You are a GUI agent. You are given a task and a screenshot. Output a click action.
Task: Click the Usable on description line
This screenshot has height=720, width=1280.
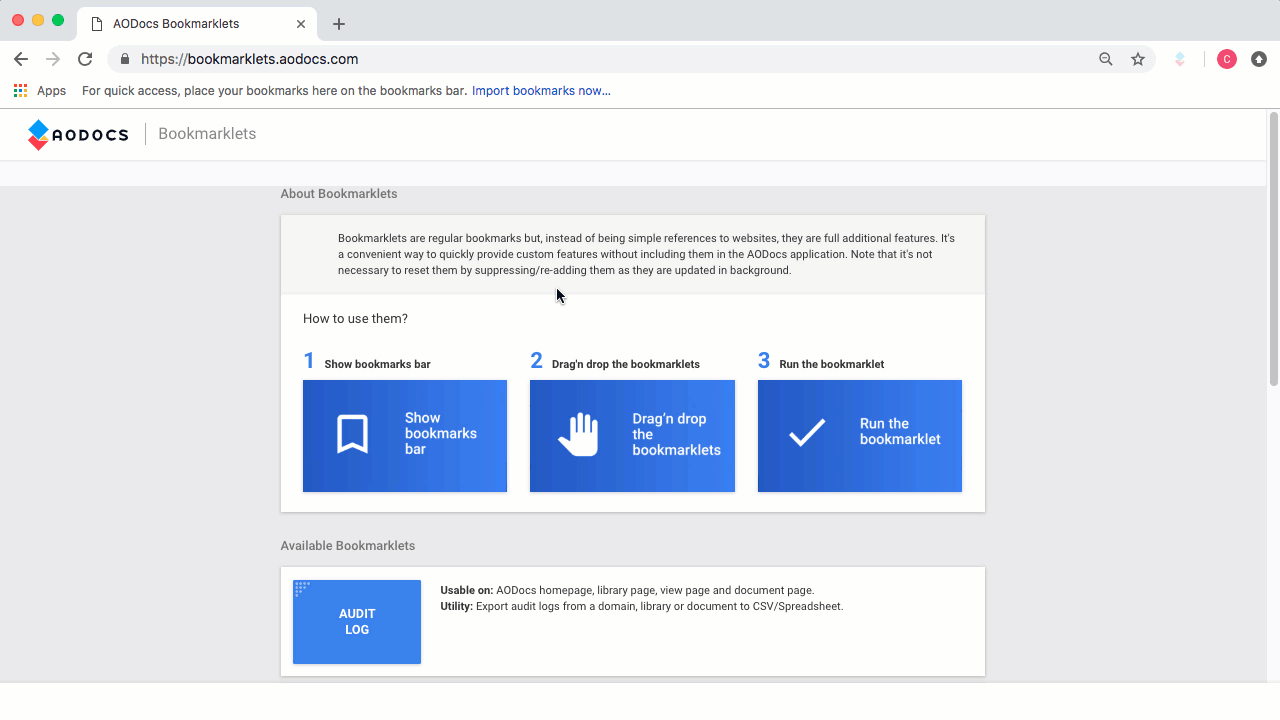[x=627, y=590]
